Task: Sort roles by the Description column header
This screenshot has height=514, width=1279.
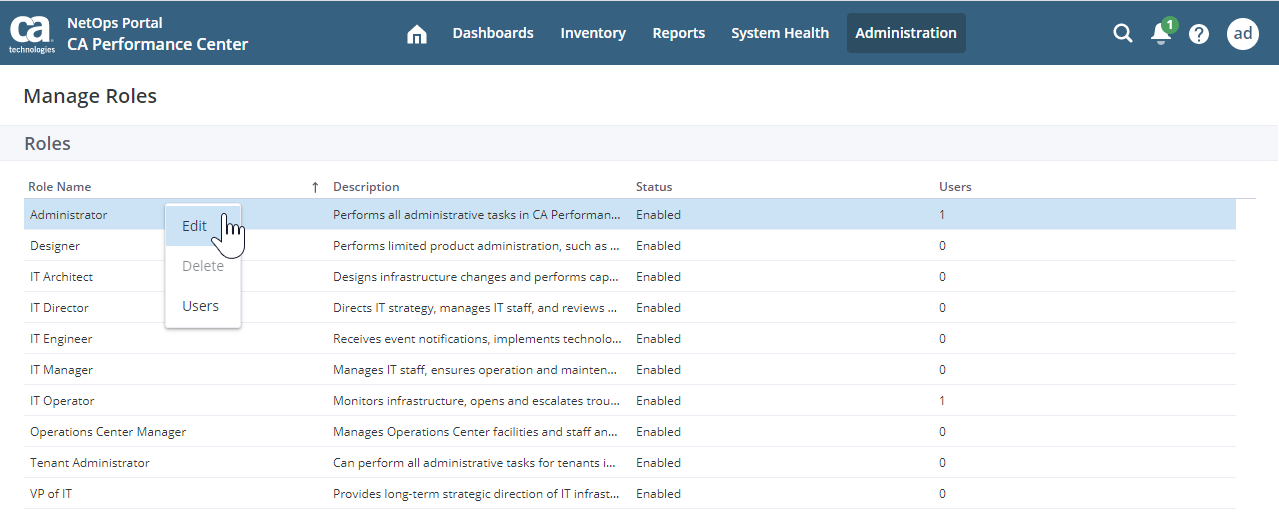Action: (366, 187)
